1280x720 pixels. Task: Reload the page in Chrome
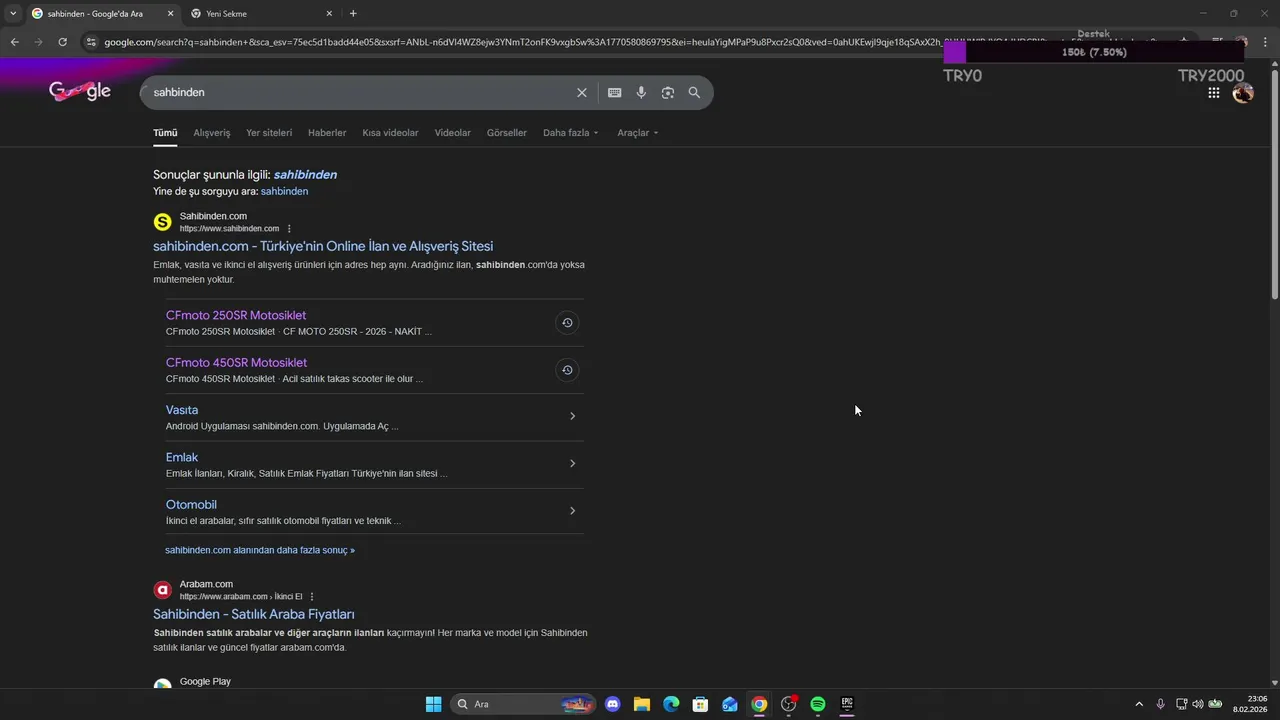pyautogui.click(x=62, y=42)
